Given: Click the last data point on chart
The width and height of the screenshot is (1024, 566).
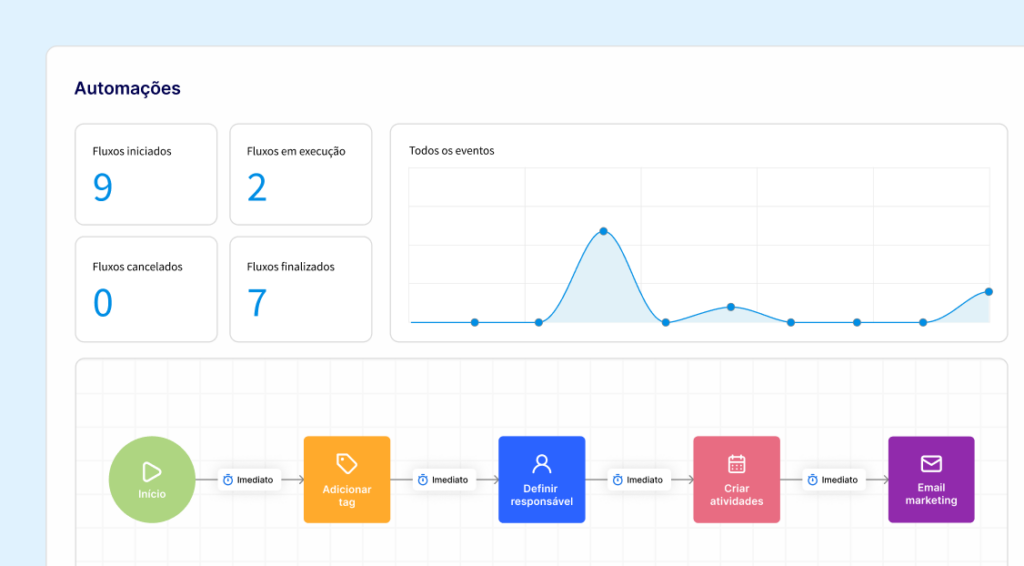Looking at the screenshot, I should [x=988, y=292].
